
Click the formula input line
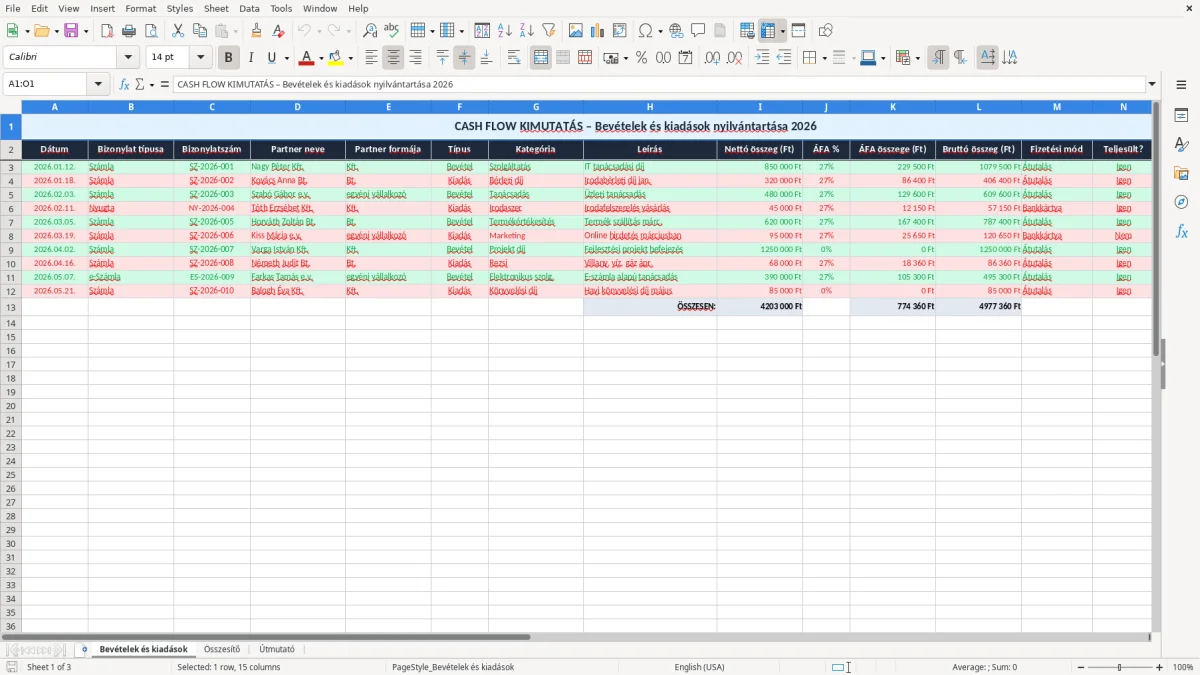click(659, 84)
